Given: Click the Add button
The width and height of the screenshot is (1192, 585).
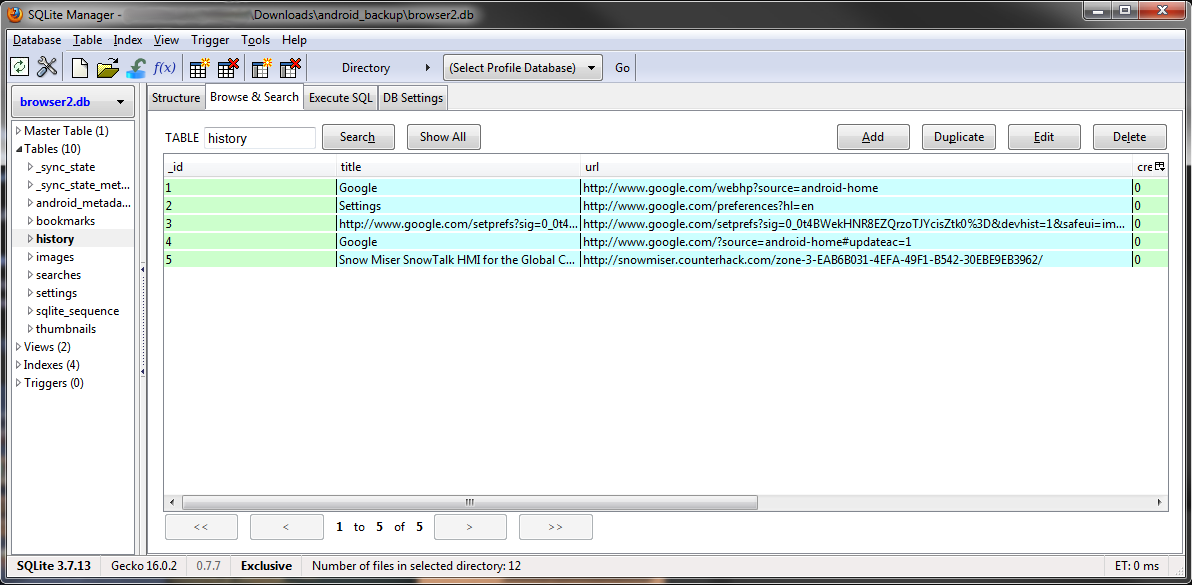Looking at the screenshot, I should pos(873,138).
